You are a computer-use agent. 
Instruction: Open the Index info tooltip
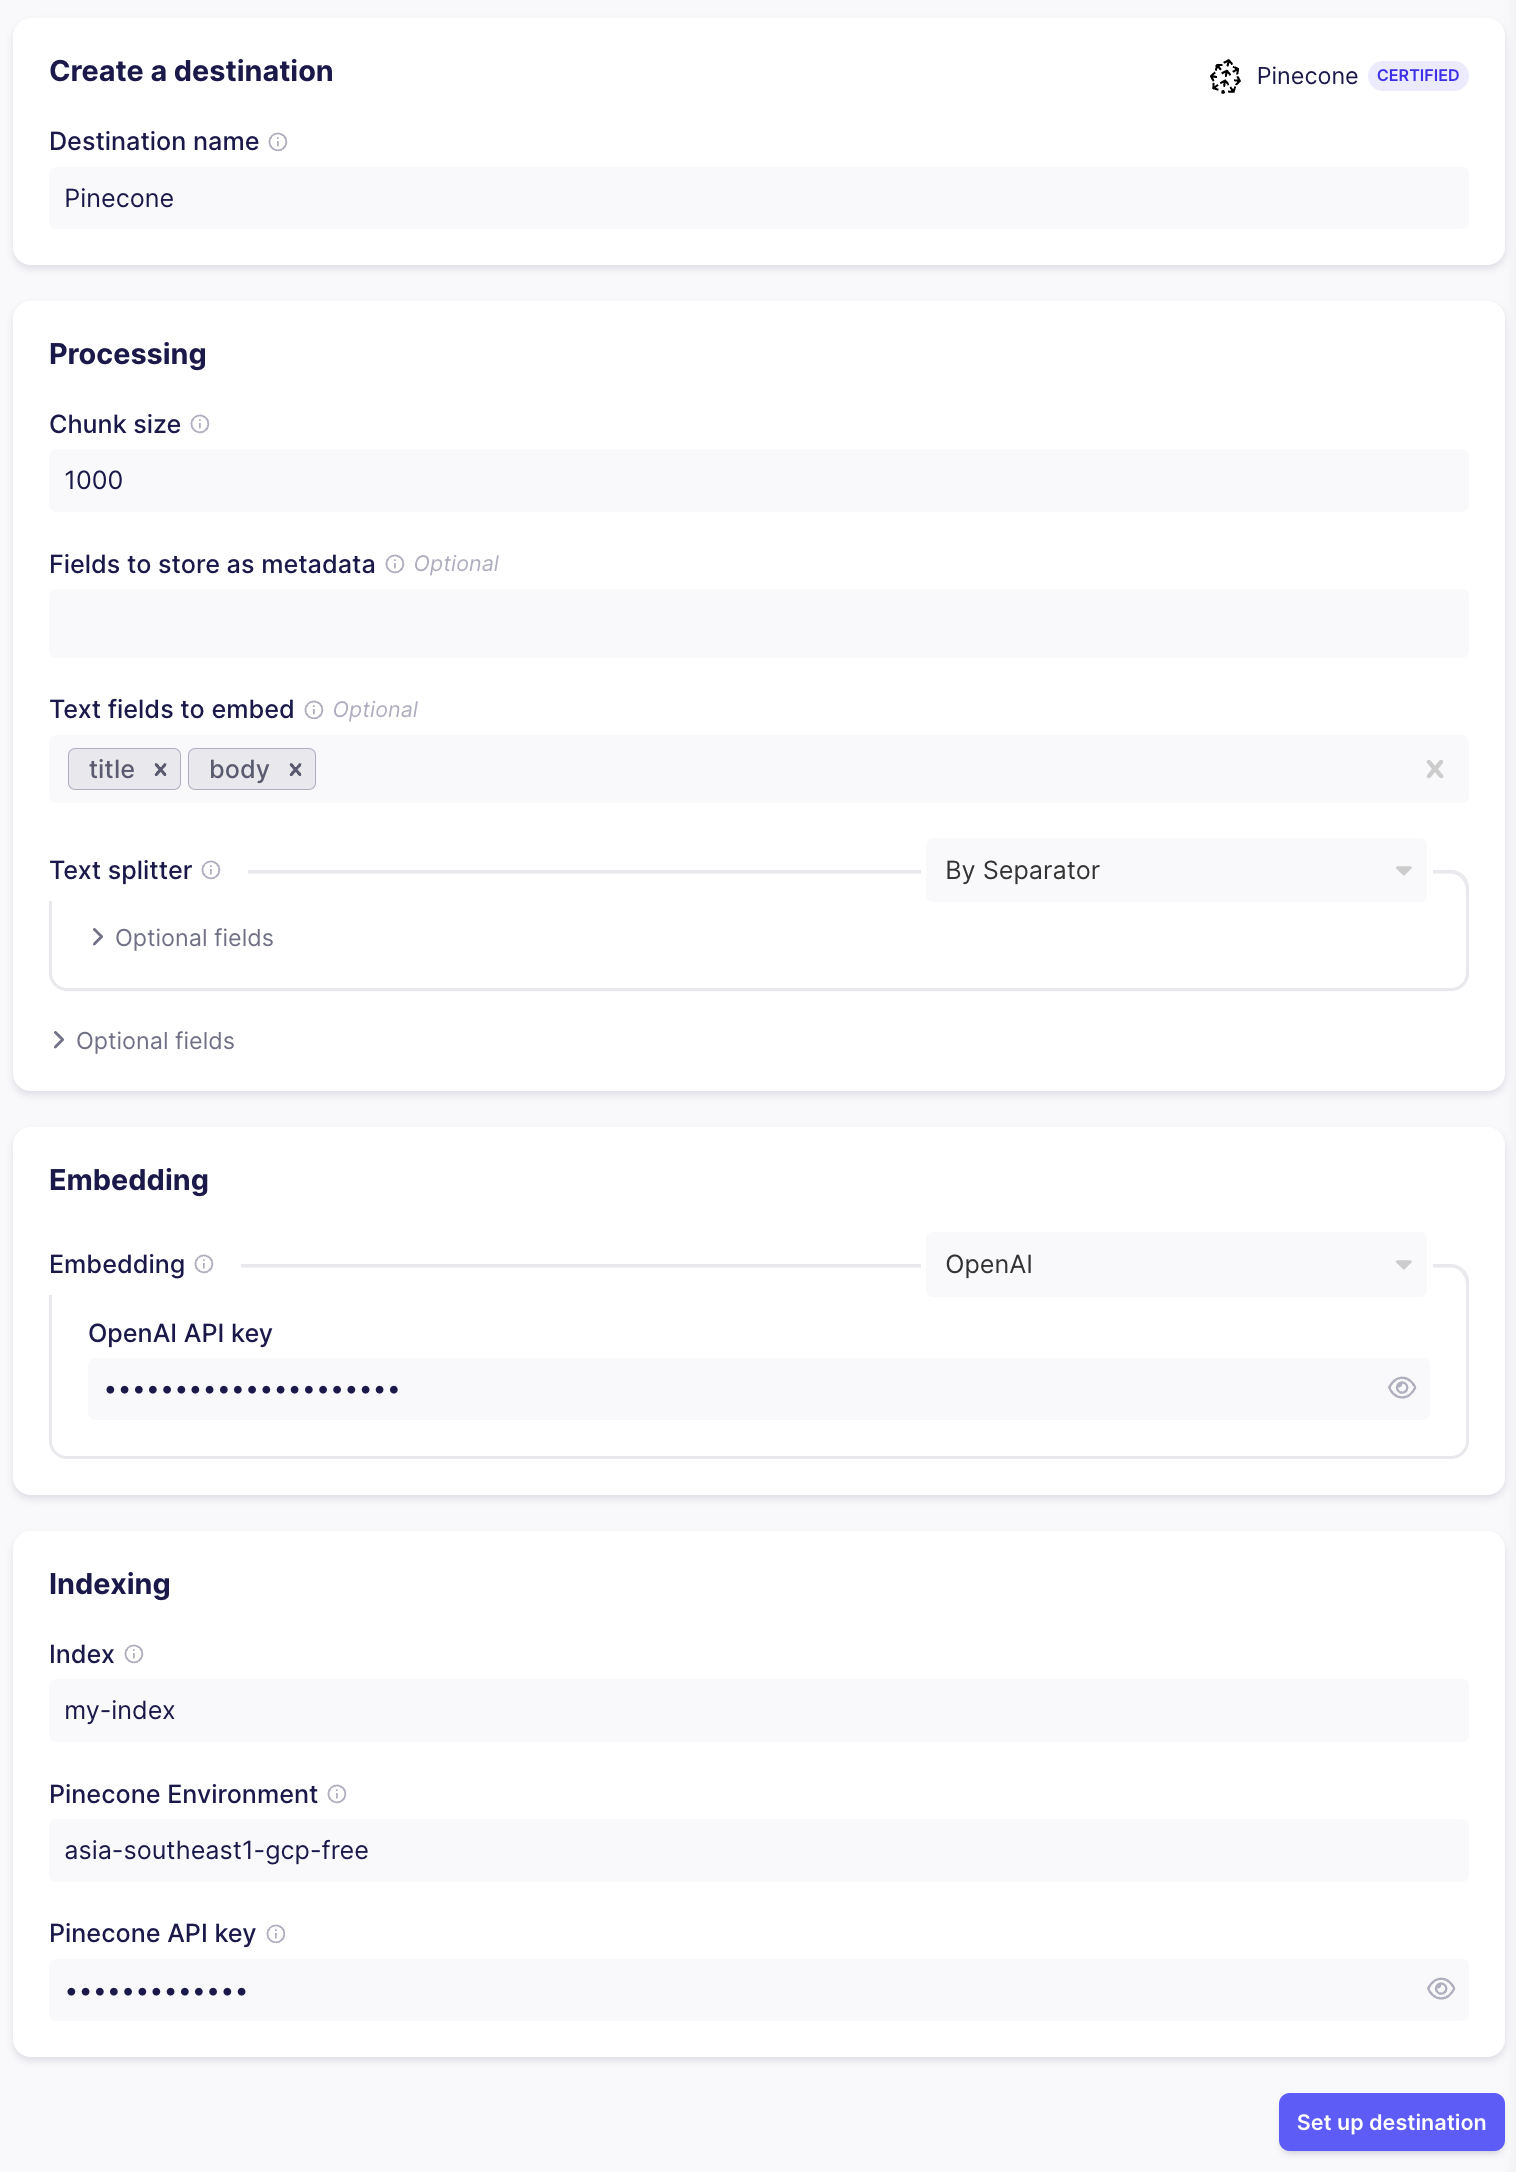[134, 1655]
